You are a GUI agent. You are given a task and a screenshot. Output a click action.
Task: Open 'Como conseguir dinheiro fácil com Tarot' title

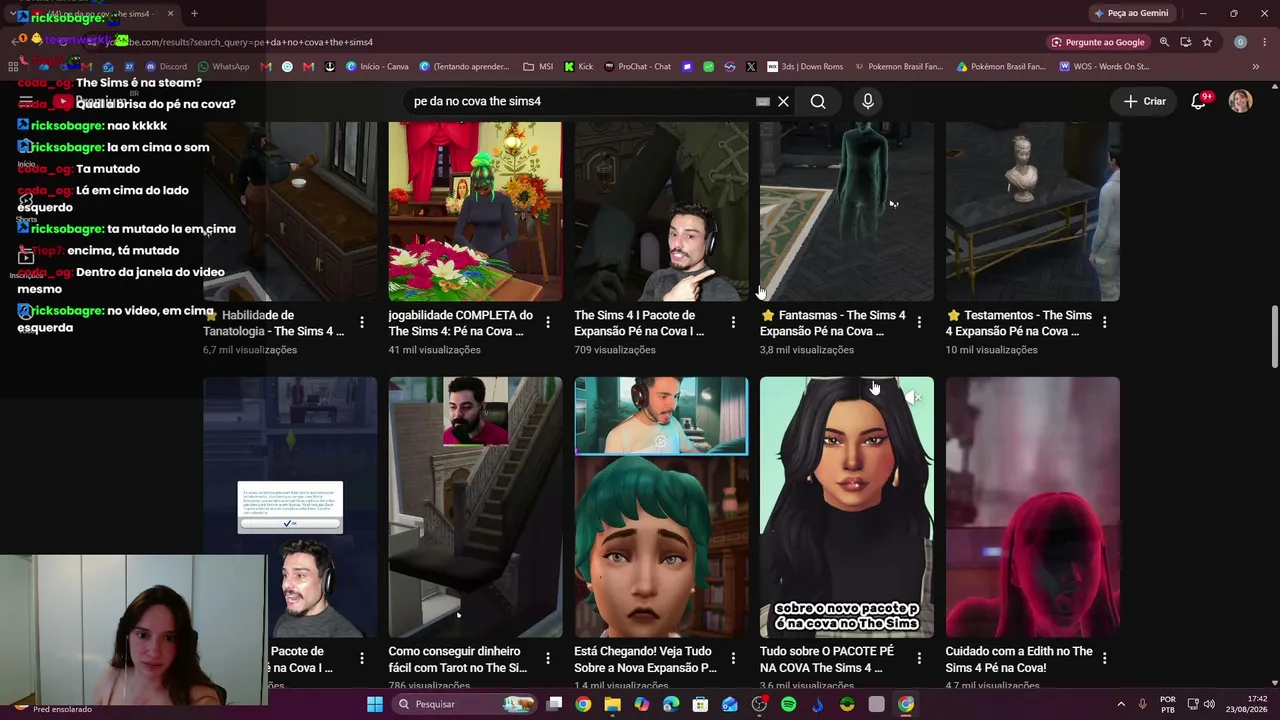pos(458,659)
